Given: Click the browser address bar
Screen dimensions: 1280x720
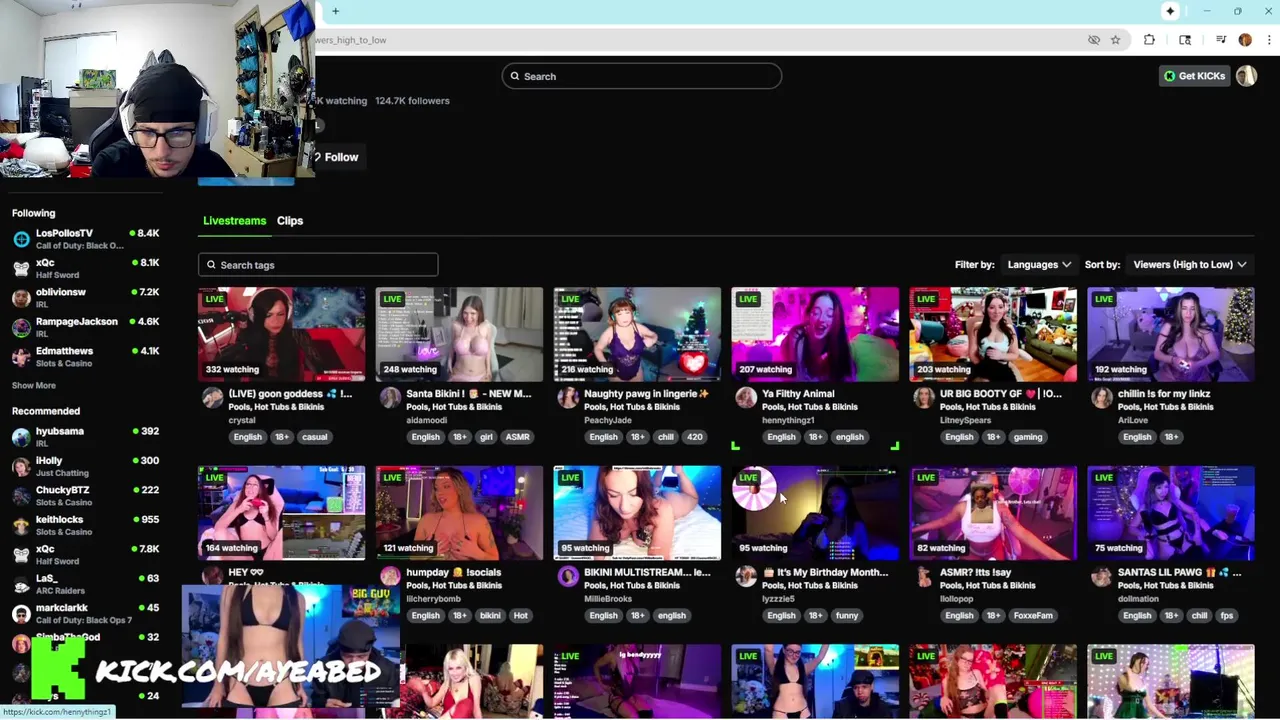Looking at the screenshot, I should pyautogui.click(x=700, y=40).
